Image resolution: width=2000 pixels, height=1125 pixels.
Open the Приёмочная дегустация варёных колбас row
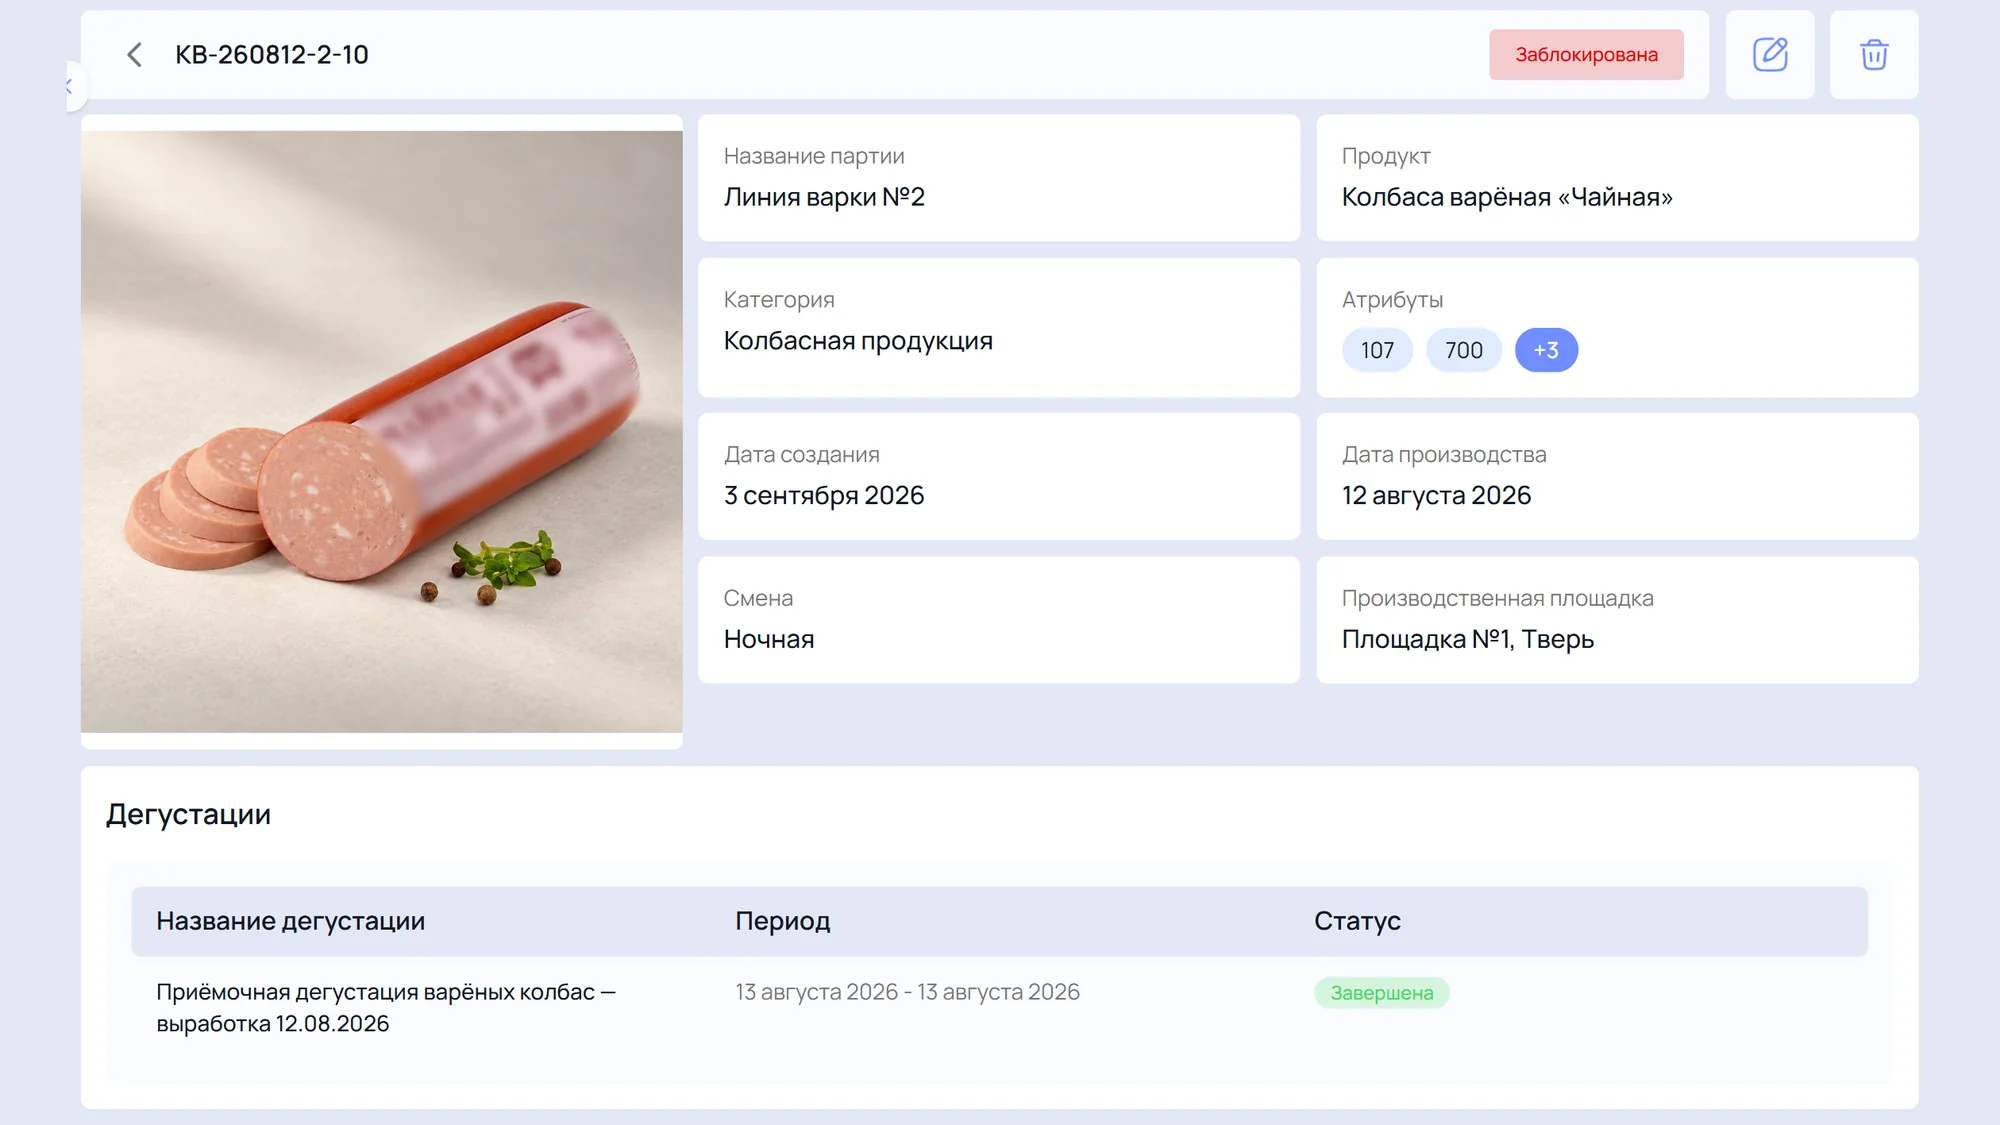point(999,1008)
